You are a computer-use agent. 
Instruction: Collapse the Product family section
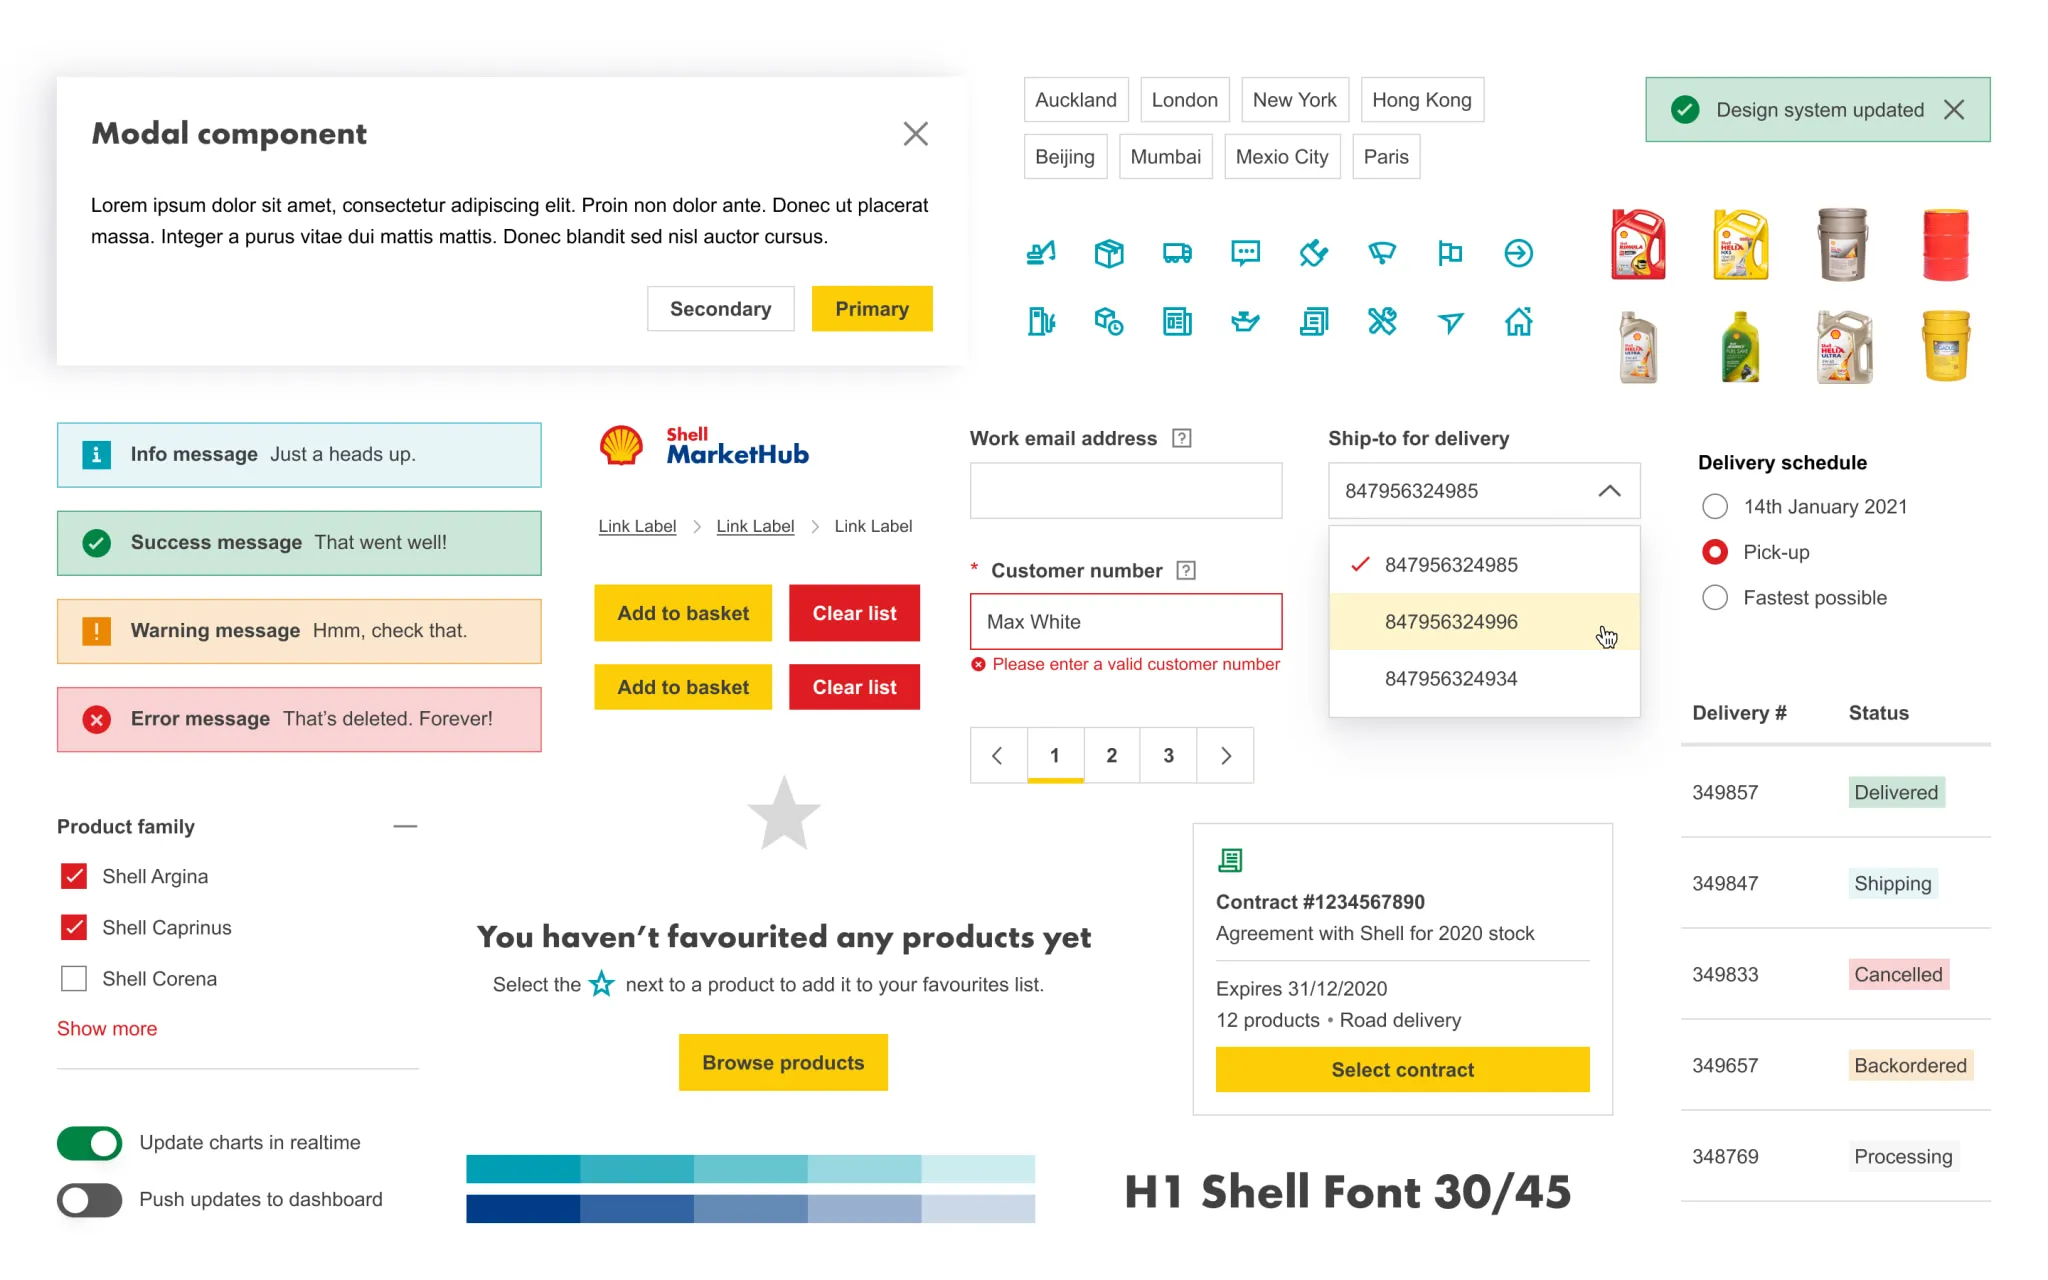coord(405,826)
